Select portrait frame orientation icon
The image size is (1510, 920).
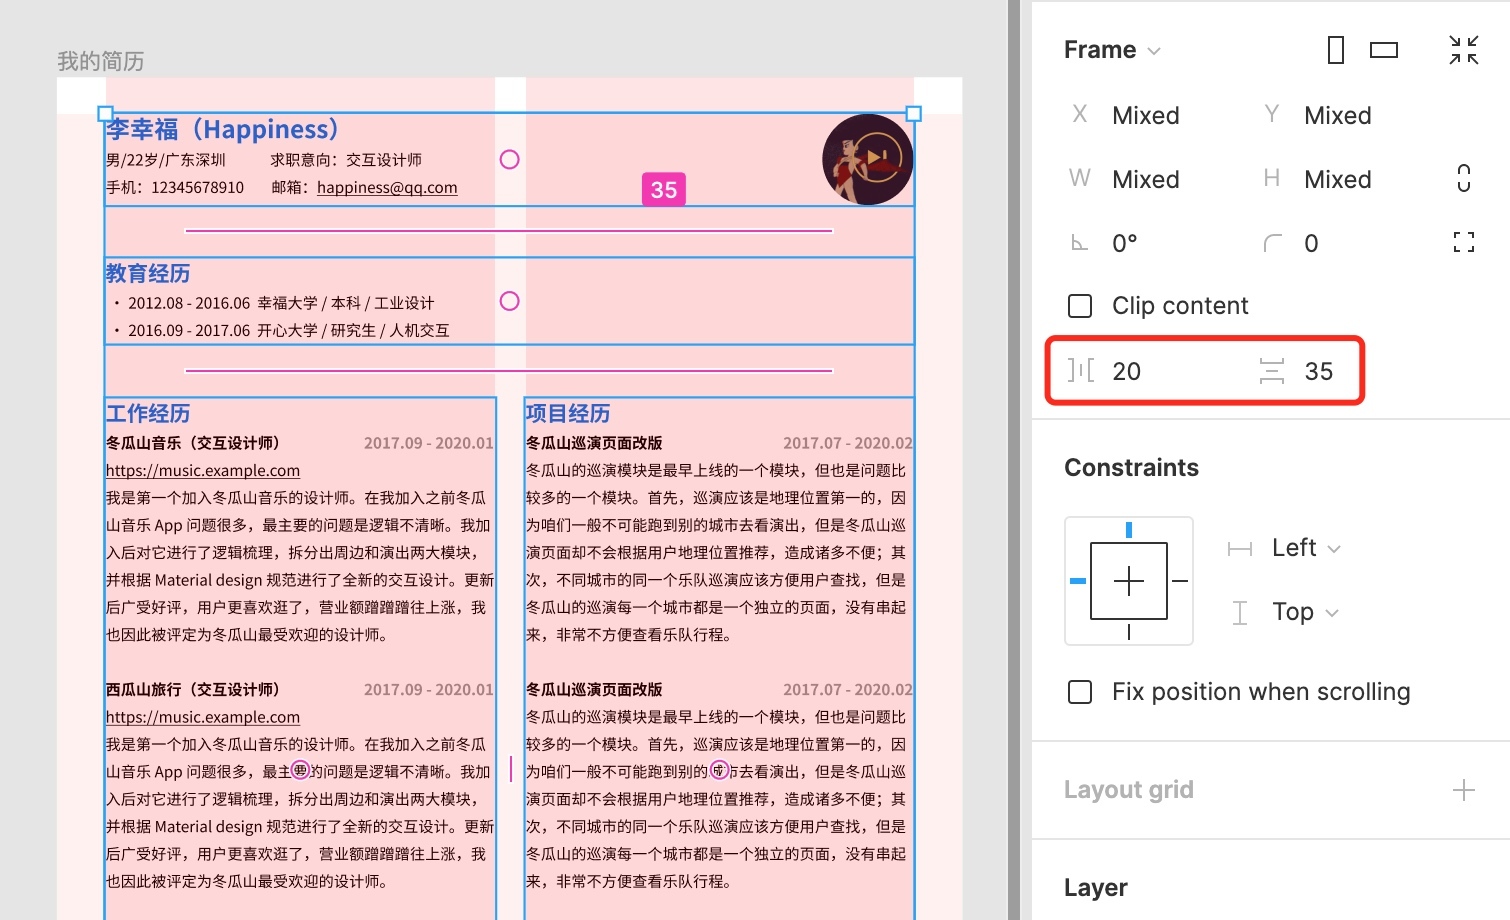(1335, 50)
